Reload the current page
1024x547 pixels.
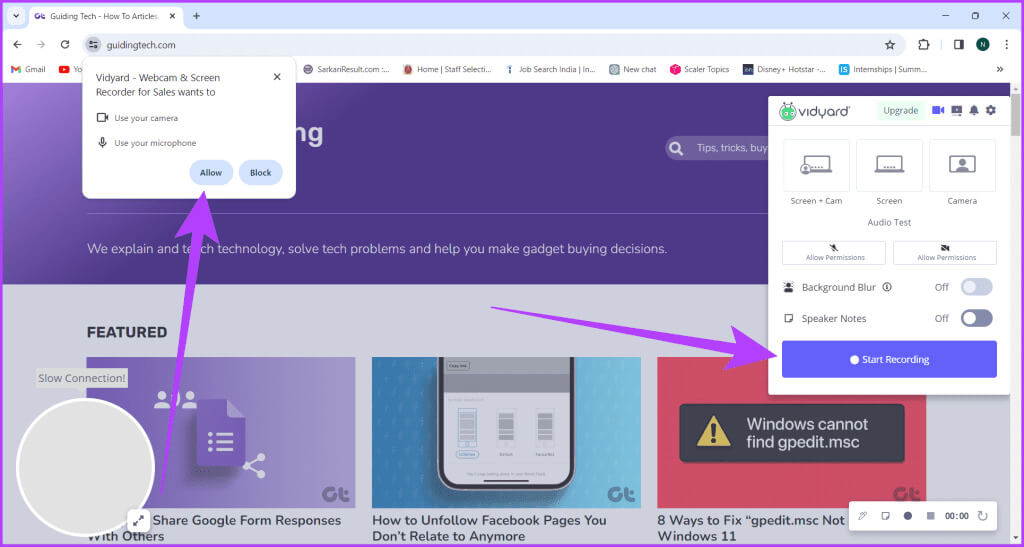tap(65, 44)
